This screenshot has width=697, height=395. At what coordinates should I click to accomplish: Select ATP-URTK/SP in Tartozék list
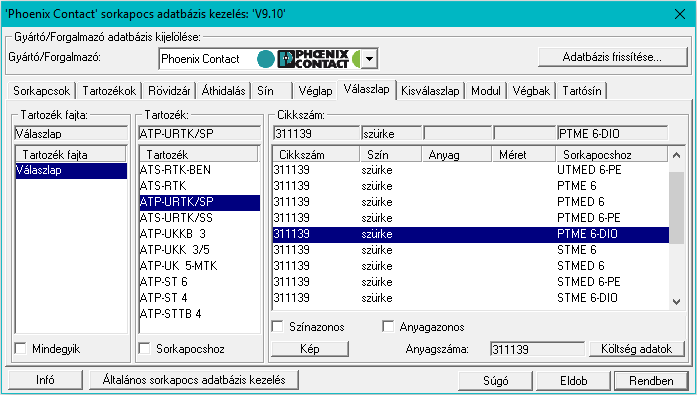[200, 202]
